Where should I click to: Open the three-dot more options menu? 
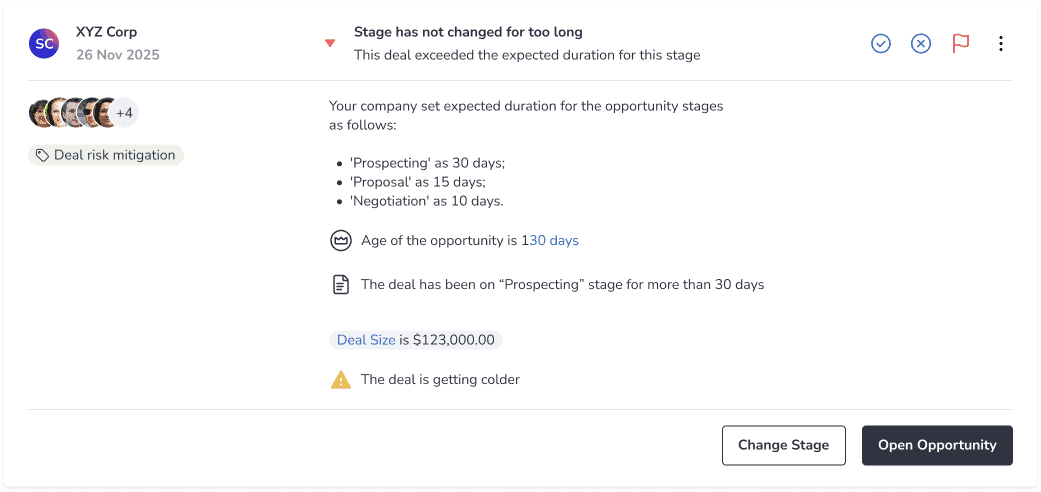point(1001,44)
